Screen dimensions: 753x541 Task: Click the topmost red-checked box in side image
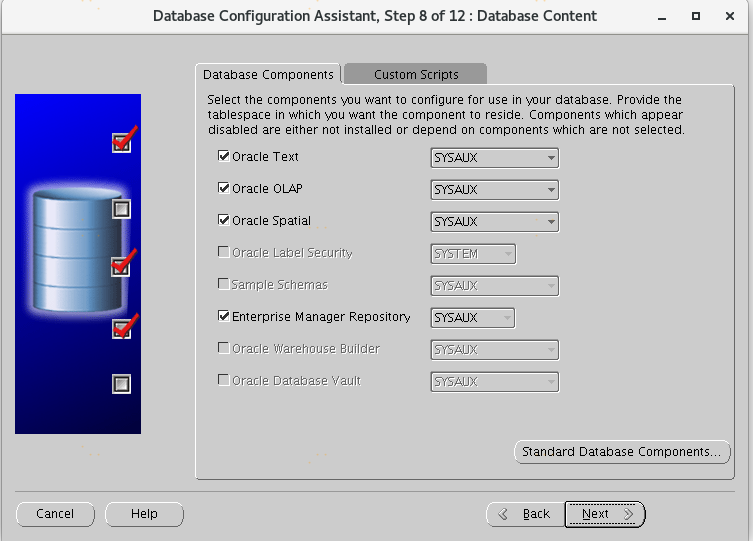click(121, 143)
